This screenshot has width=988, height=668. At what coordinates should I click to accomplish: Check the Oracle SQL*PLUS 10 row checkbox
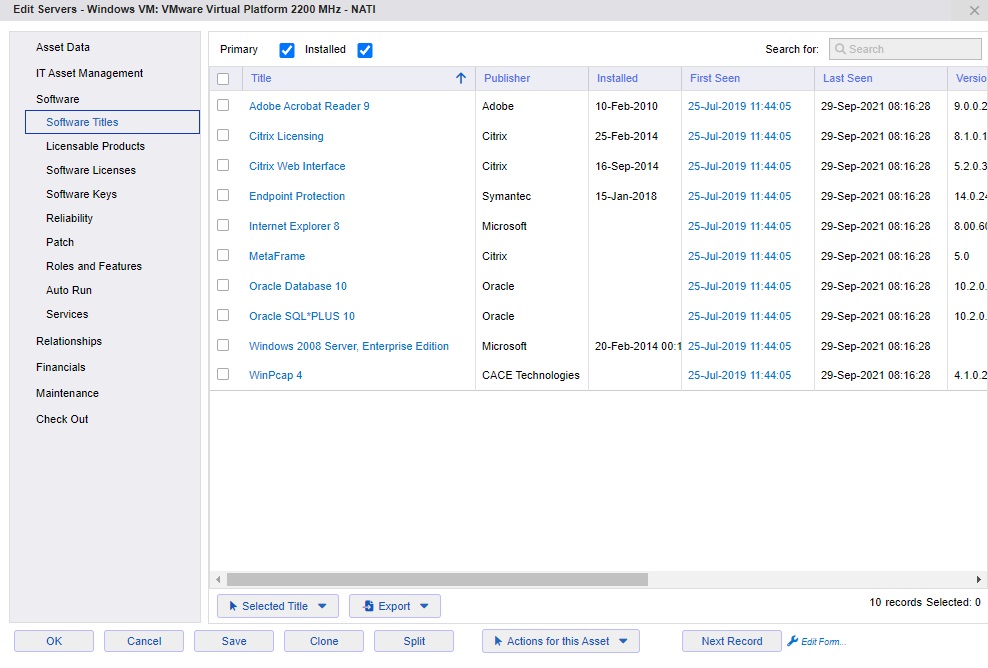223,315
